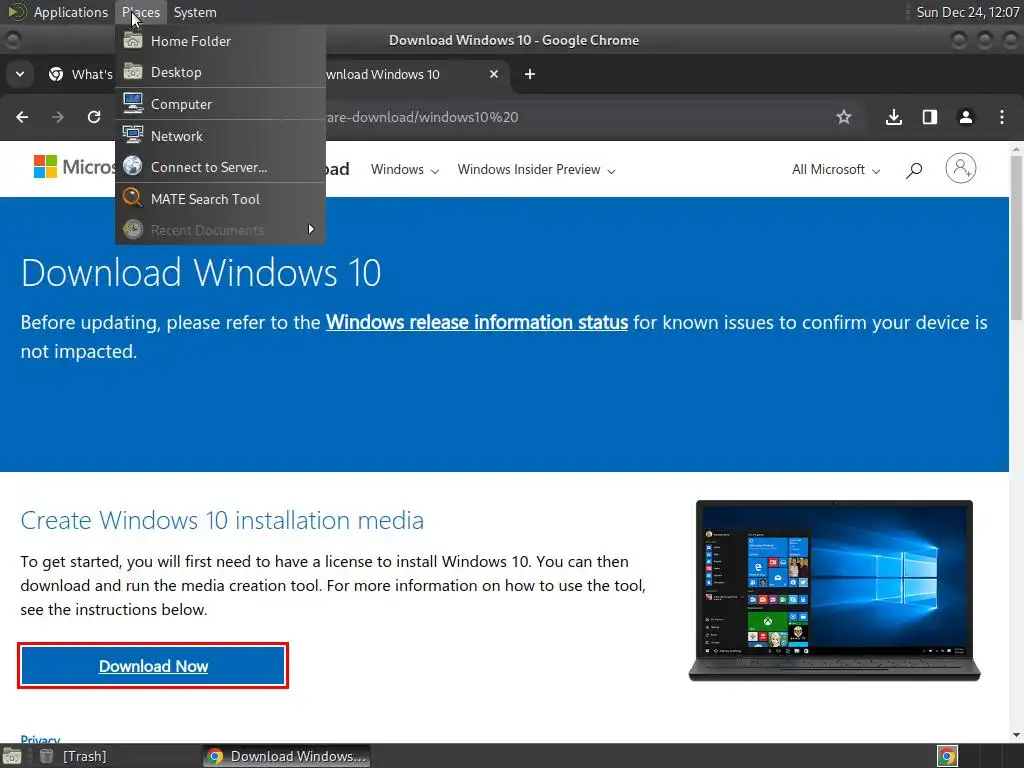The height and width of the screenshot is (768, 1024).
Task: Expand Windows Insider Preview dropdown
Action: click(536, 170)
